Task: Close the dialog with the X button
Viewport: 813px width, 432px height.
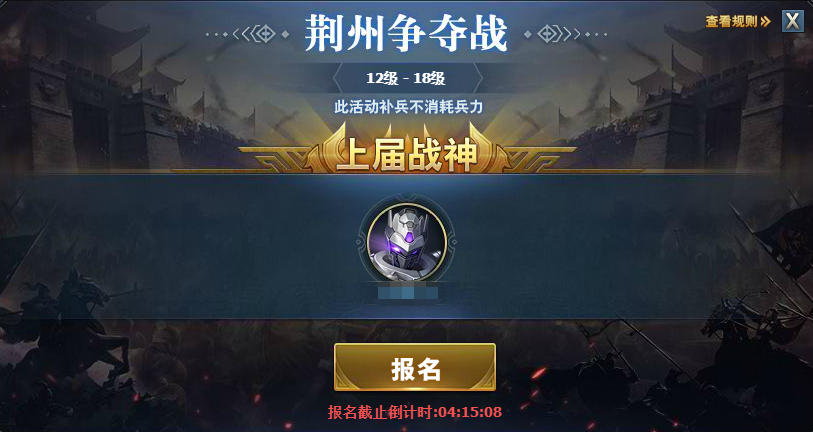Action: click(793, 21)
